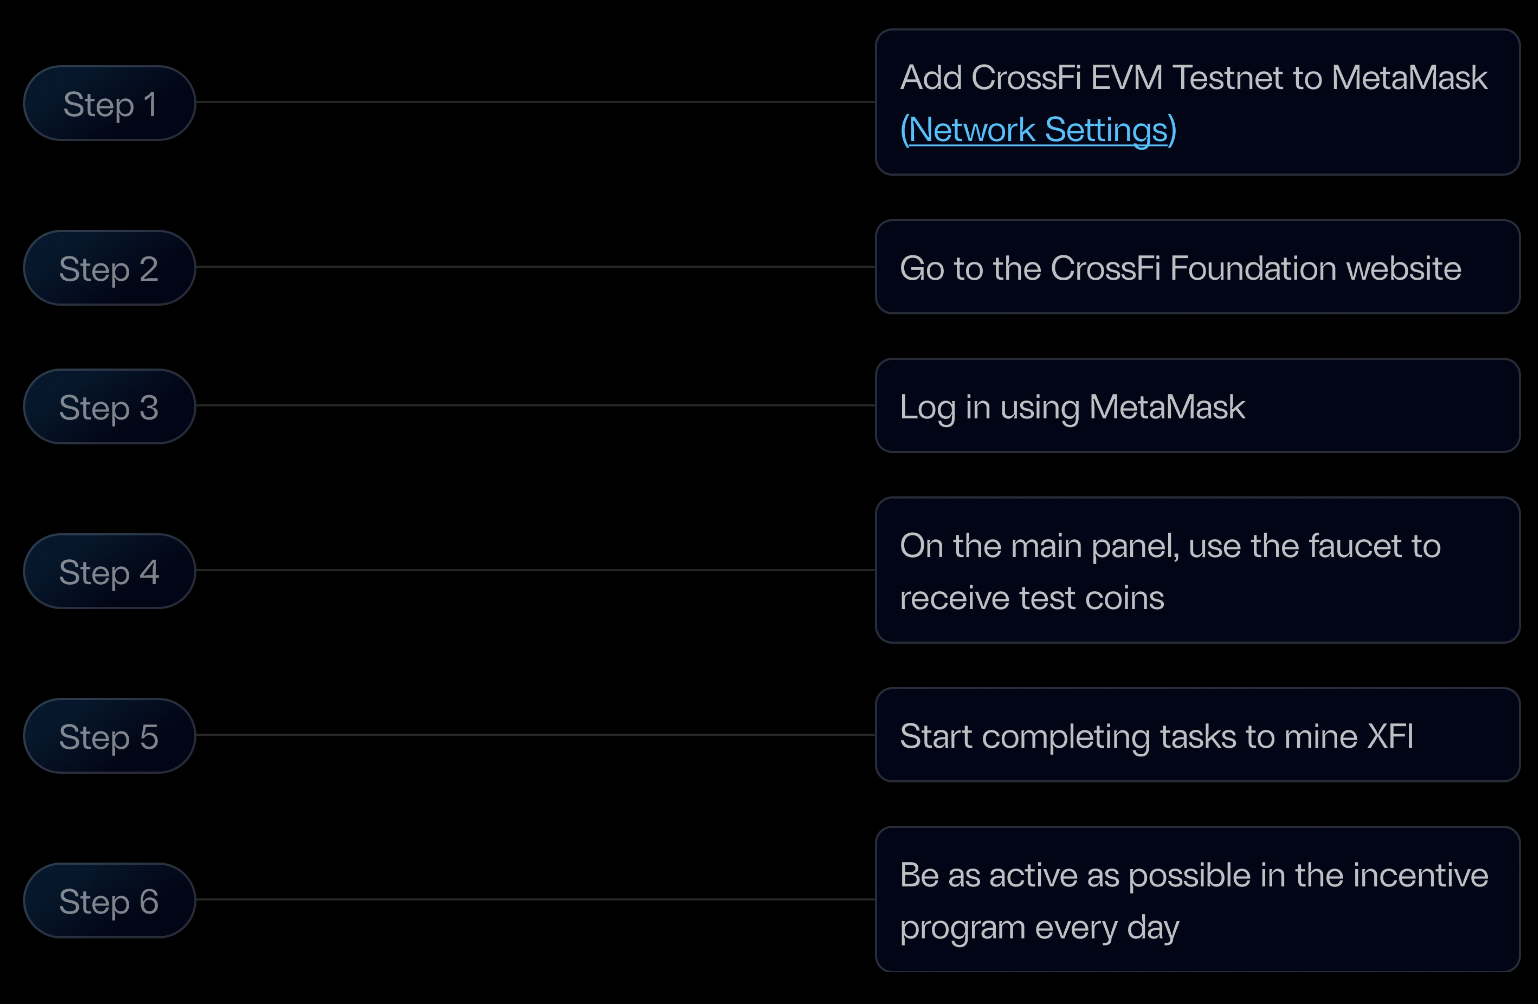Click the connector line after Step 3
This screenshot has width=1538, height=1004.
click(535, 405)
